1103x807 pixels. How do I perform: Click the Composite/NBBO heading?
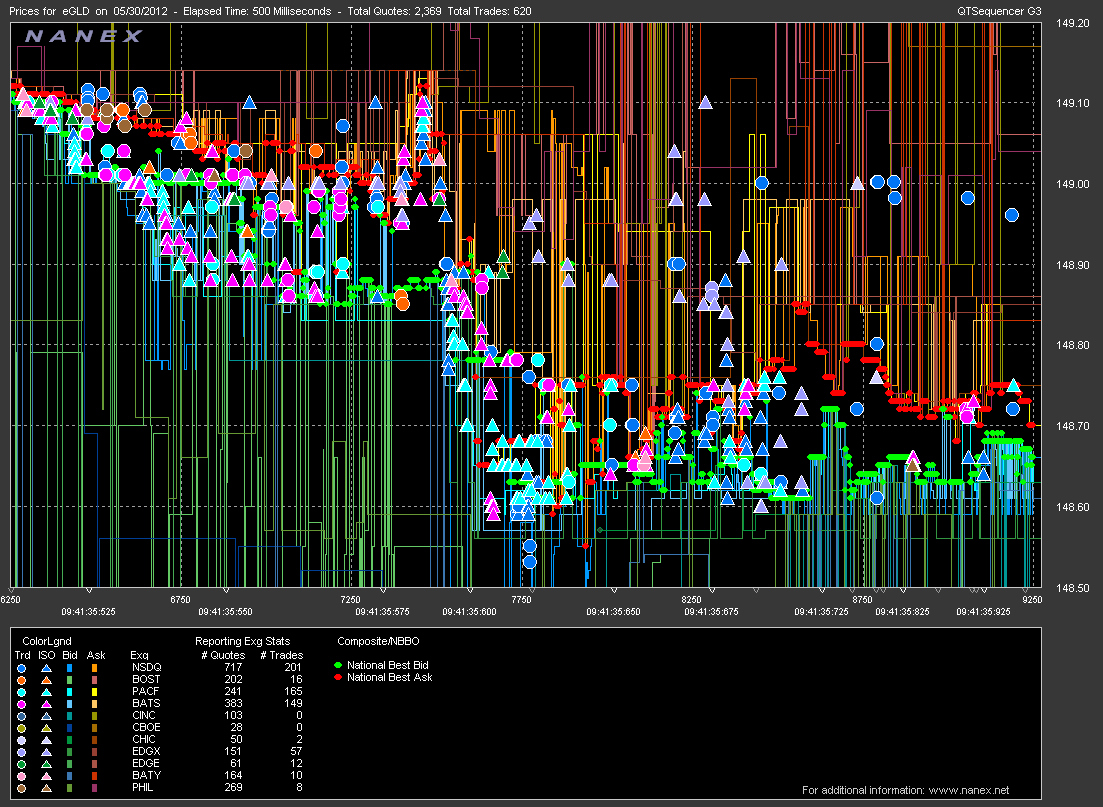point(378,641)
